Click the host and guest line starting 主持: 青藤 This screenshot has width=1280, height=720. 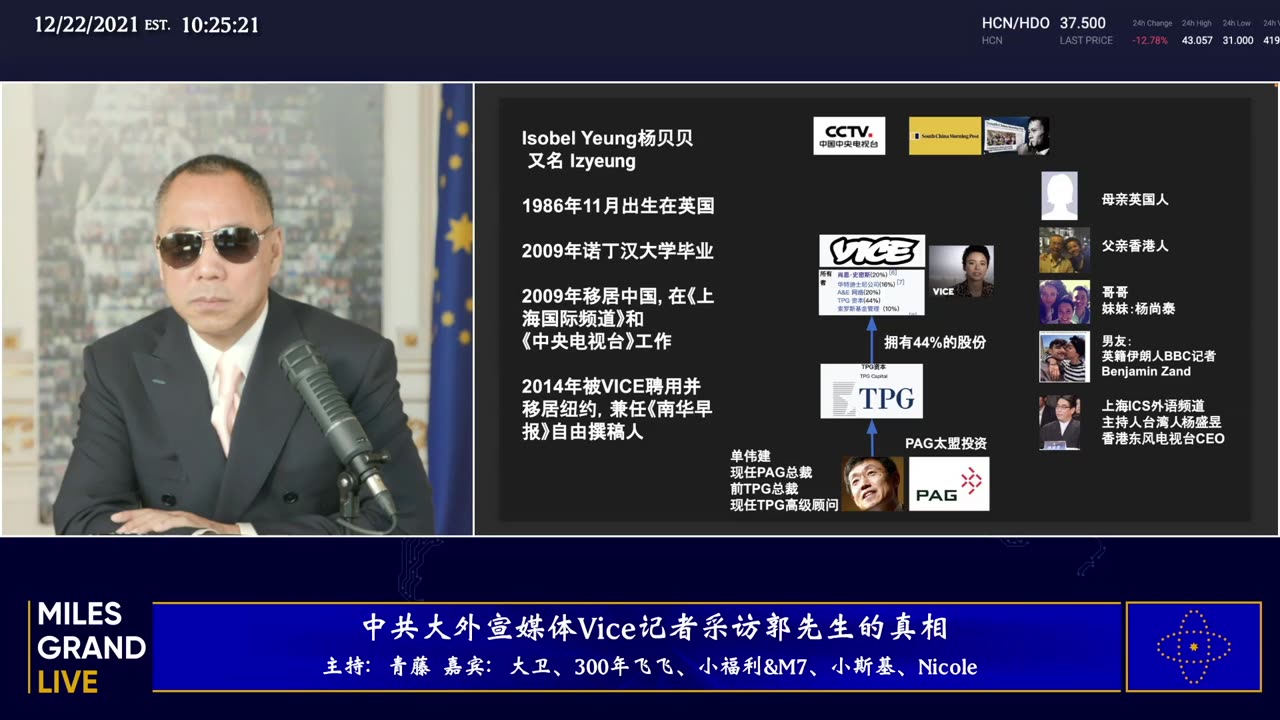coord(650,667)
